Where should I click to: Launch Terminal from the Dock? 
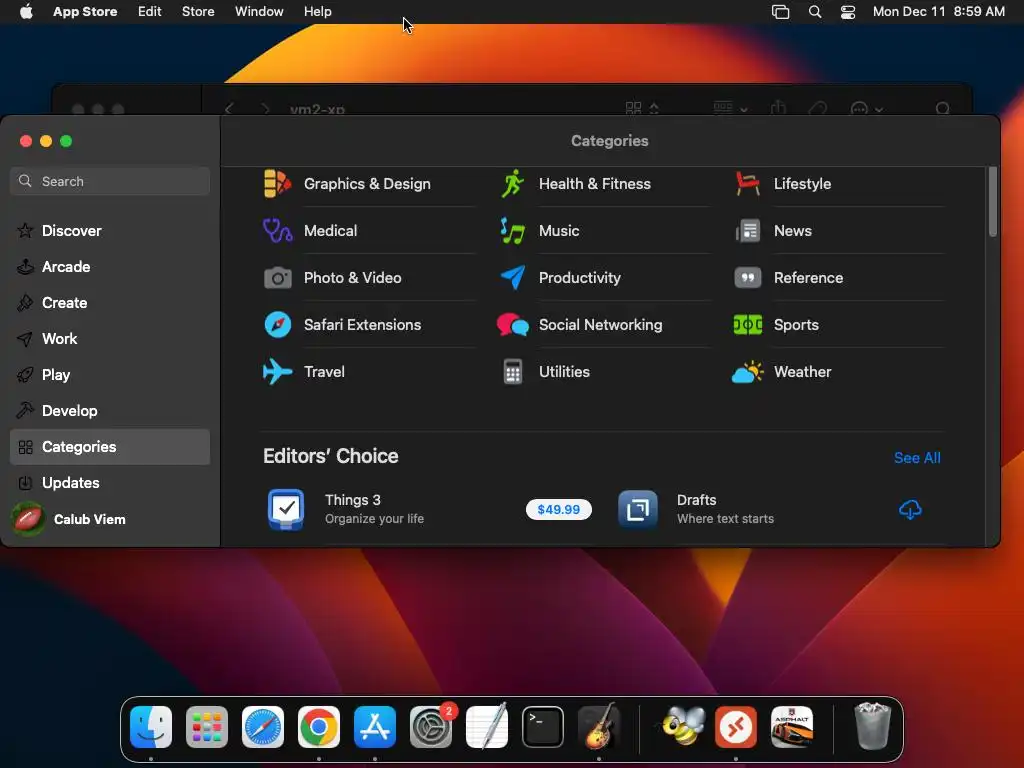point(543,727)
